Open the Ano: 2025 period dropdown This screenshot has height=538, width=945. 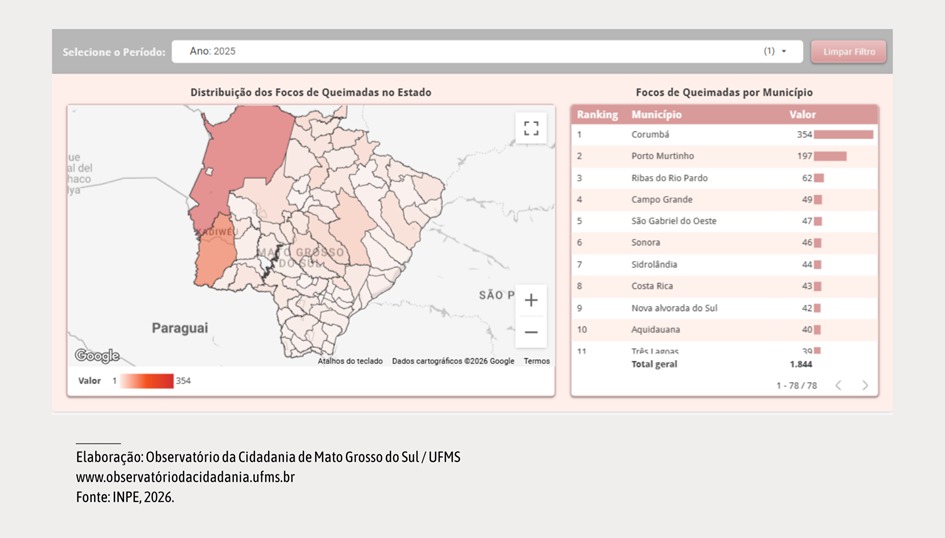487,51
